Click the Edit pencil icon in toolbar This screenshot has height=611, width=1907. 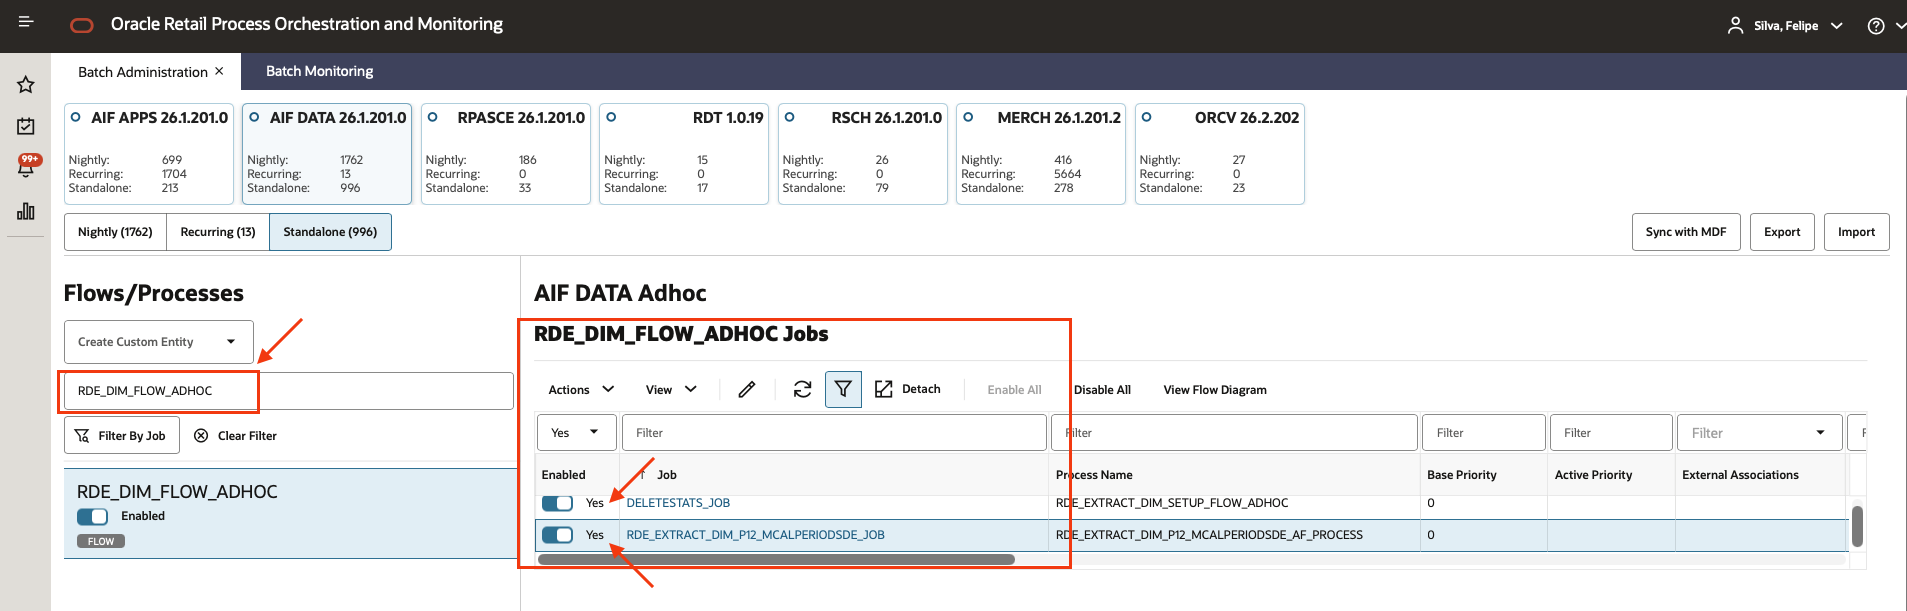tap(747, 389)
